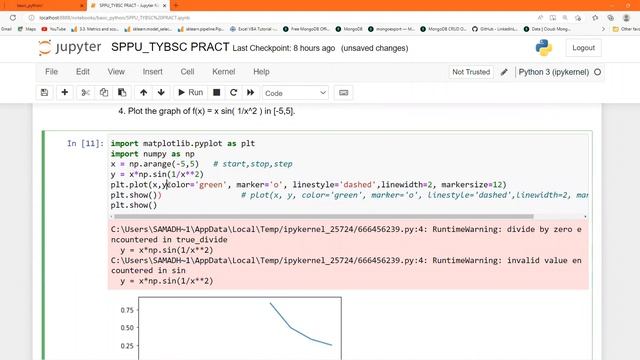Open the cell type dropdown showing Code
Image resolution: width=640 pixels, height=360 pixels.
(x=295, y=93)
